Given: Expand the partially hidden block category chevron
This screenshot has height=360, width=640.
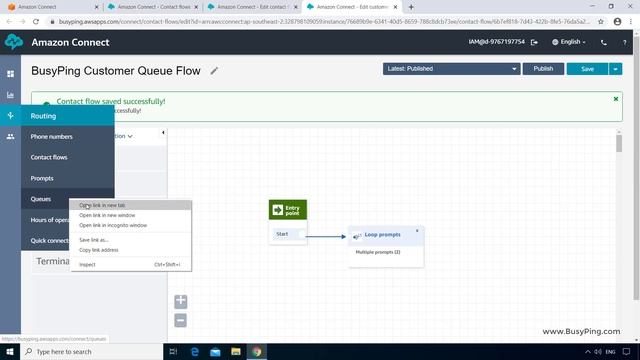Looking at the screenshot, I should 130,136.
